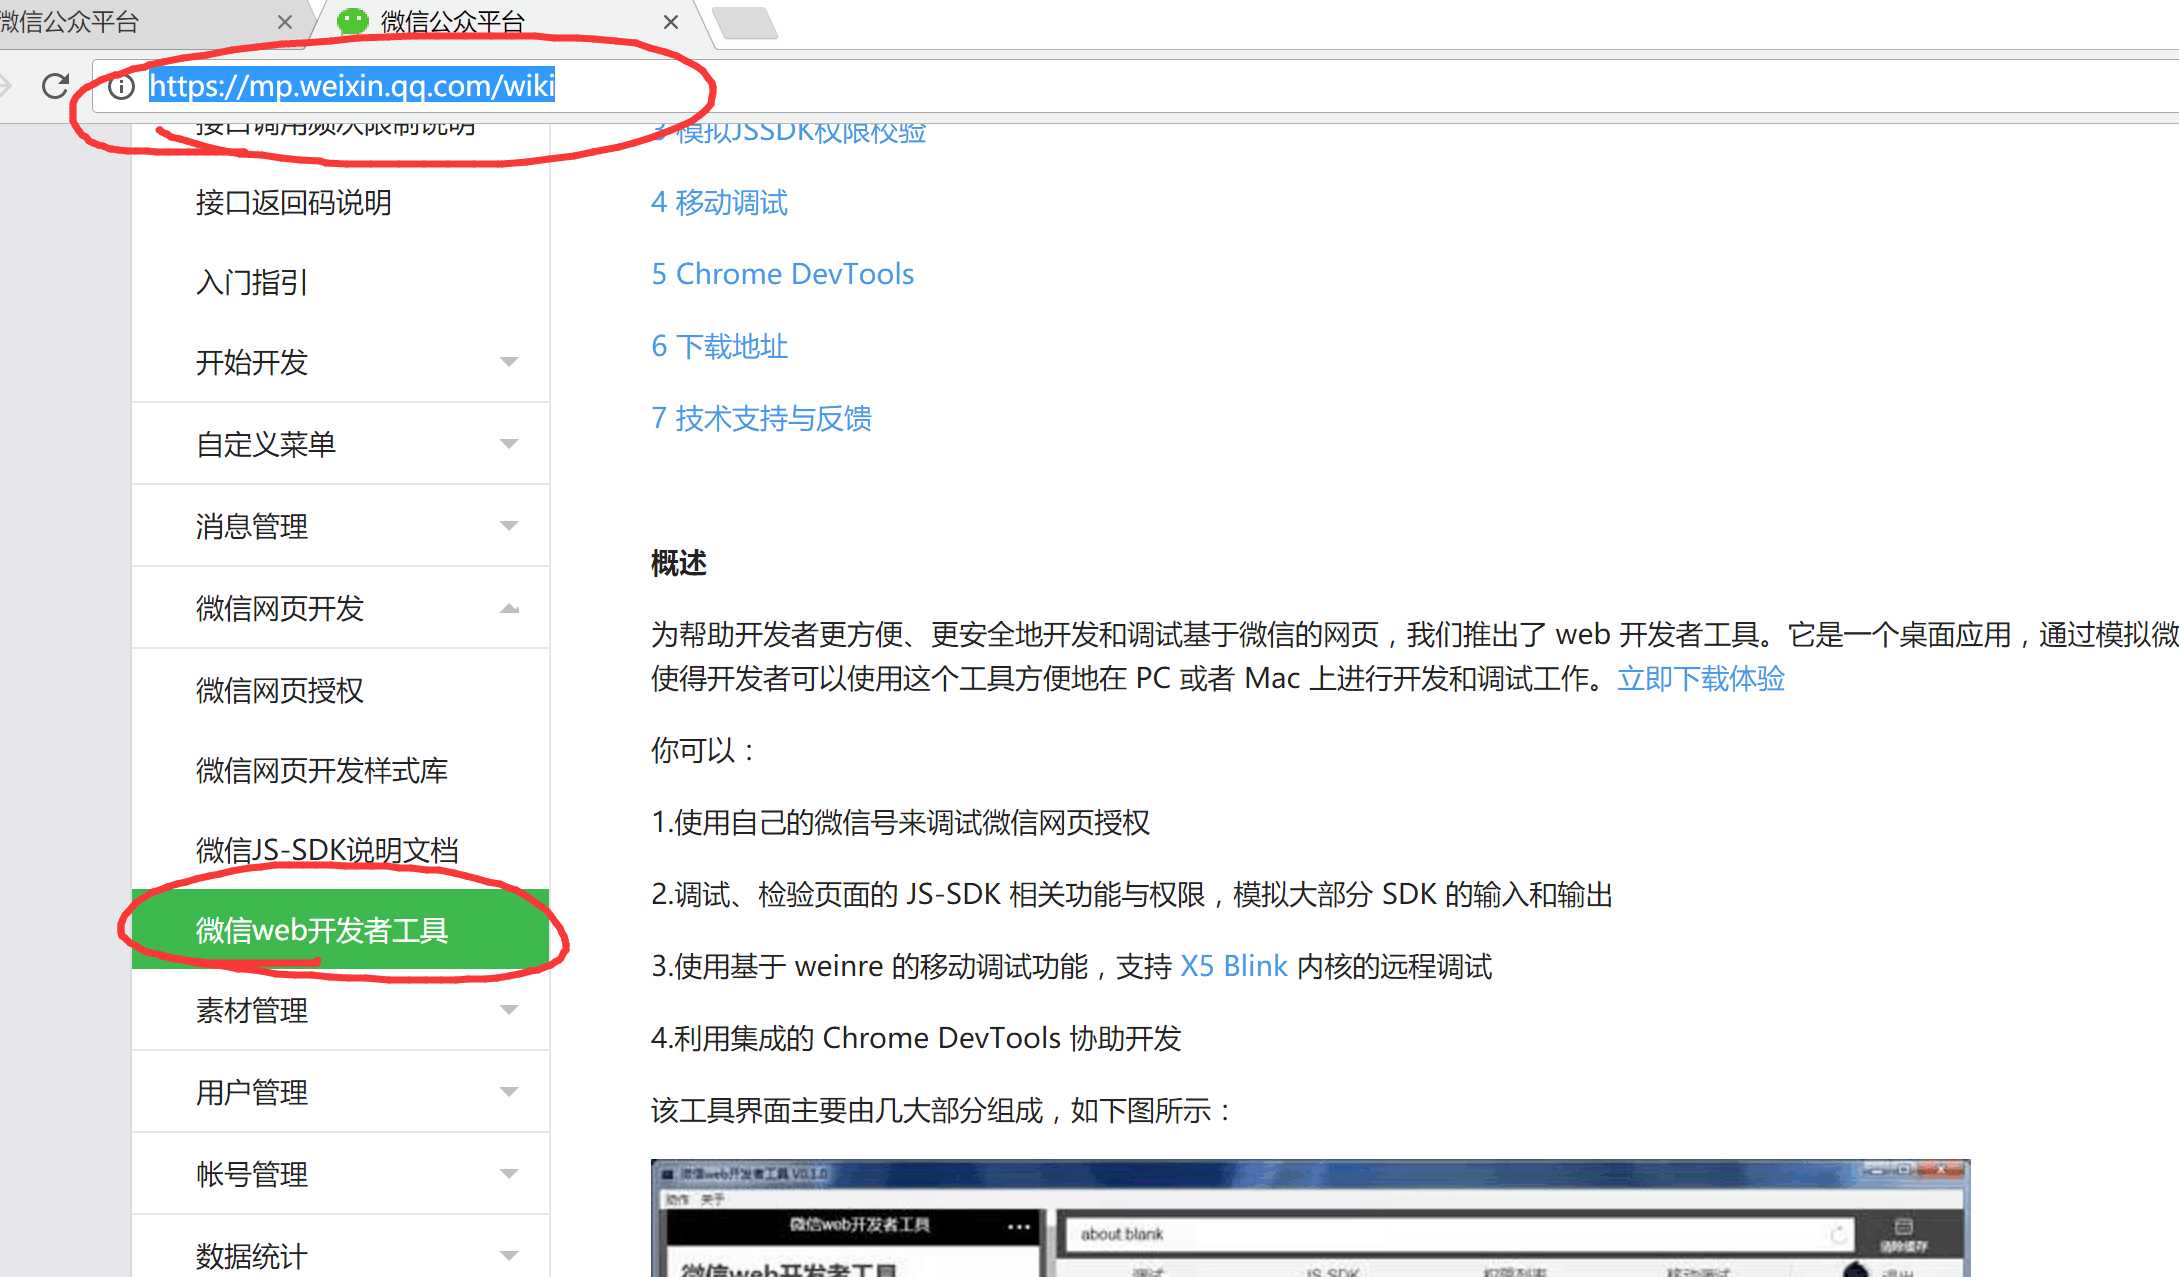Expand the 帐号管理 sidebar section arrow
Screen dimensions: 2179x1277
(509, 1174)
